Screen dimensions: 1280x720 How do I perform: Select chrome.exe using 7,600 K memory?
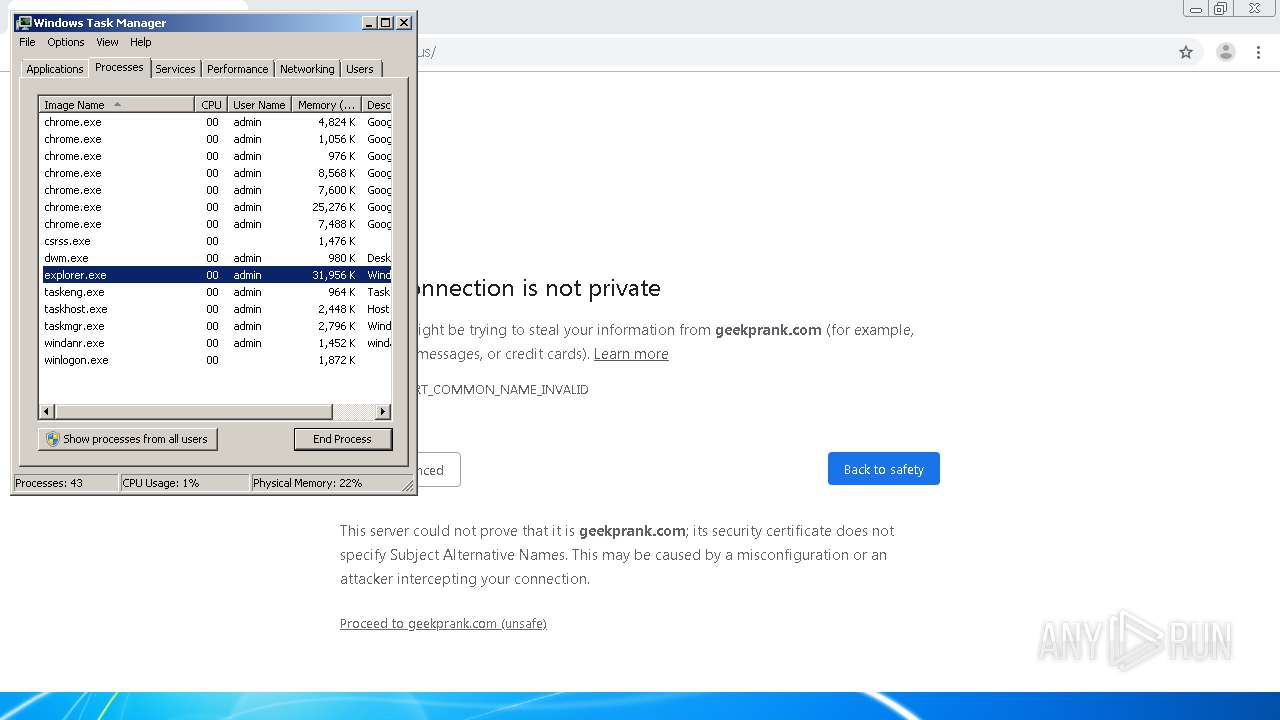[215, 190]
